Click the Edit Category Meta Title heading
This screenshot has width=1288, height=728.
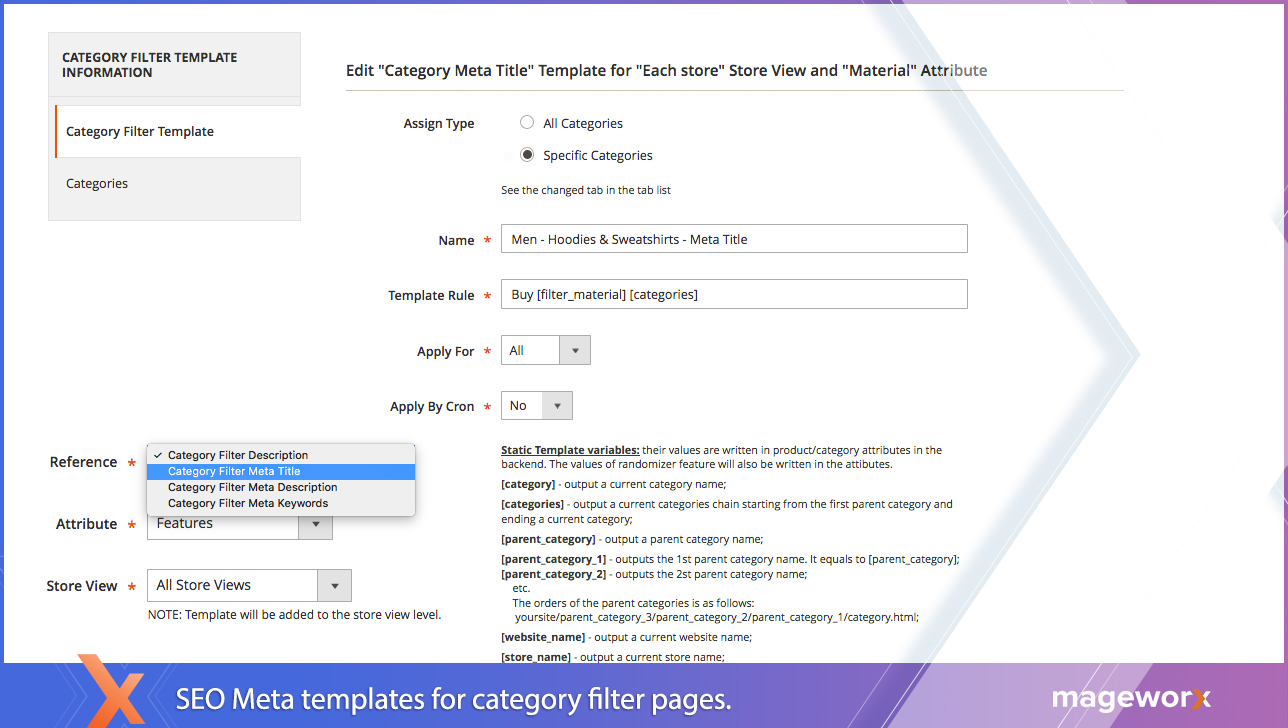(x=667, y=71)
